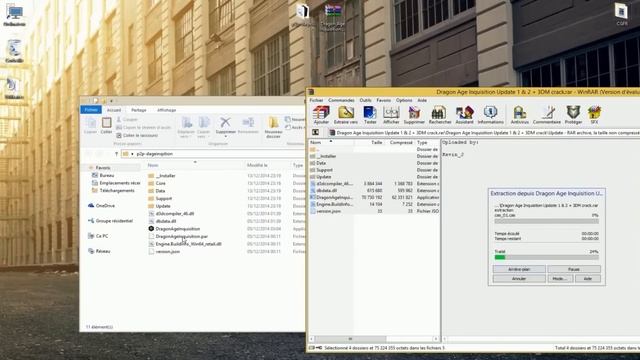Image resolution: width=640 pixels, height=360 pixels.
Task: Sort Explorer list by Modifié le column
Action: click(x=257, y=165)
